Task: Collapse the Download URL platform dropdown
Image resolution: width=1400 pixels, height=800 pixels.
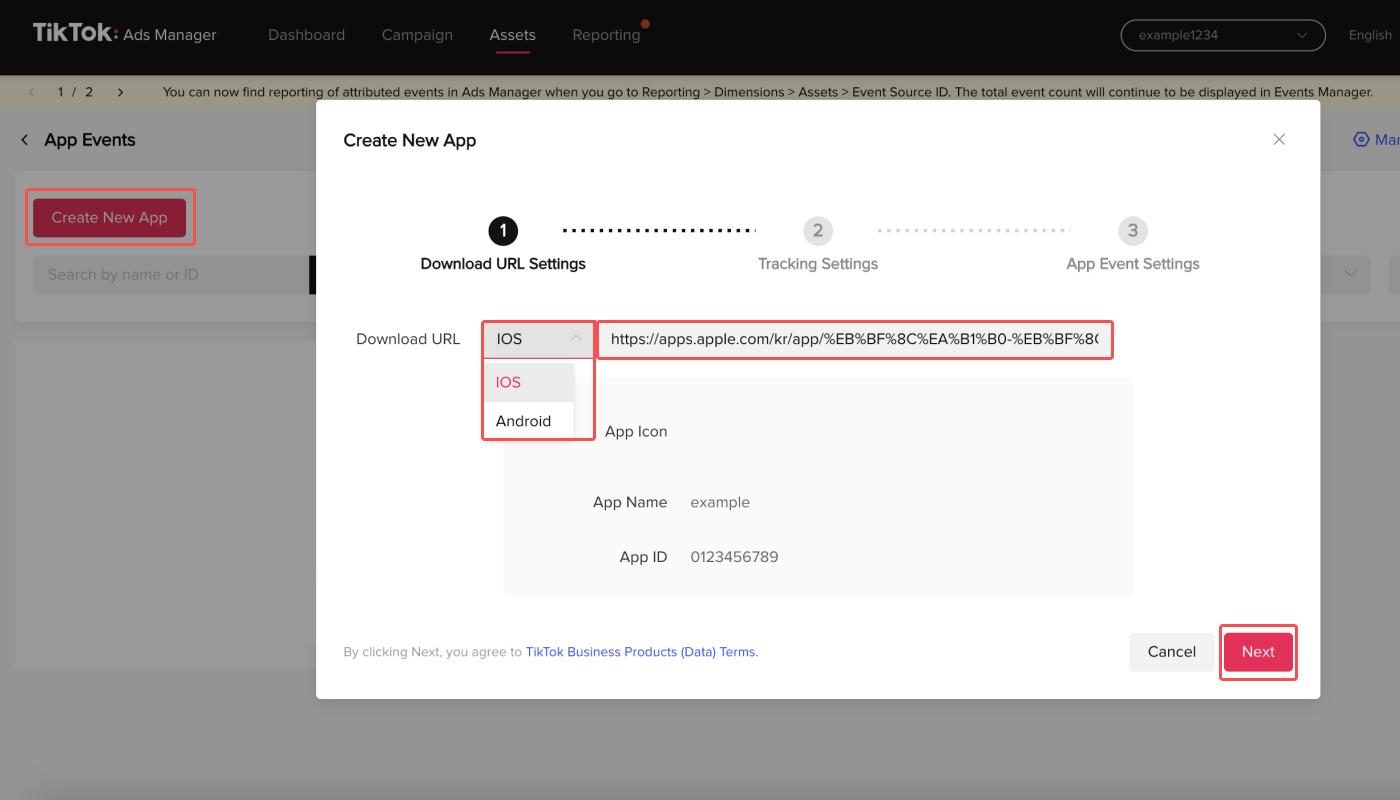Action: point(539,339)
